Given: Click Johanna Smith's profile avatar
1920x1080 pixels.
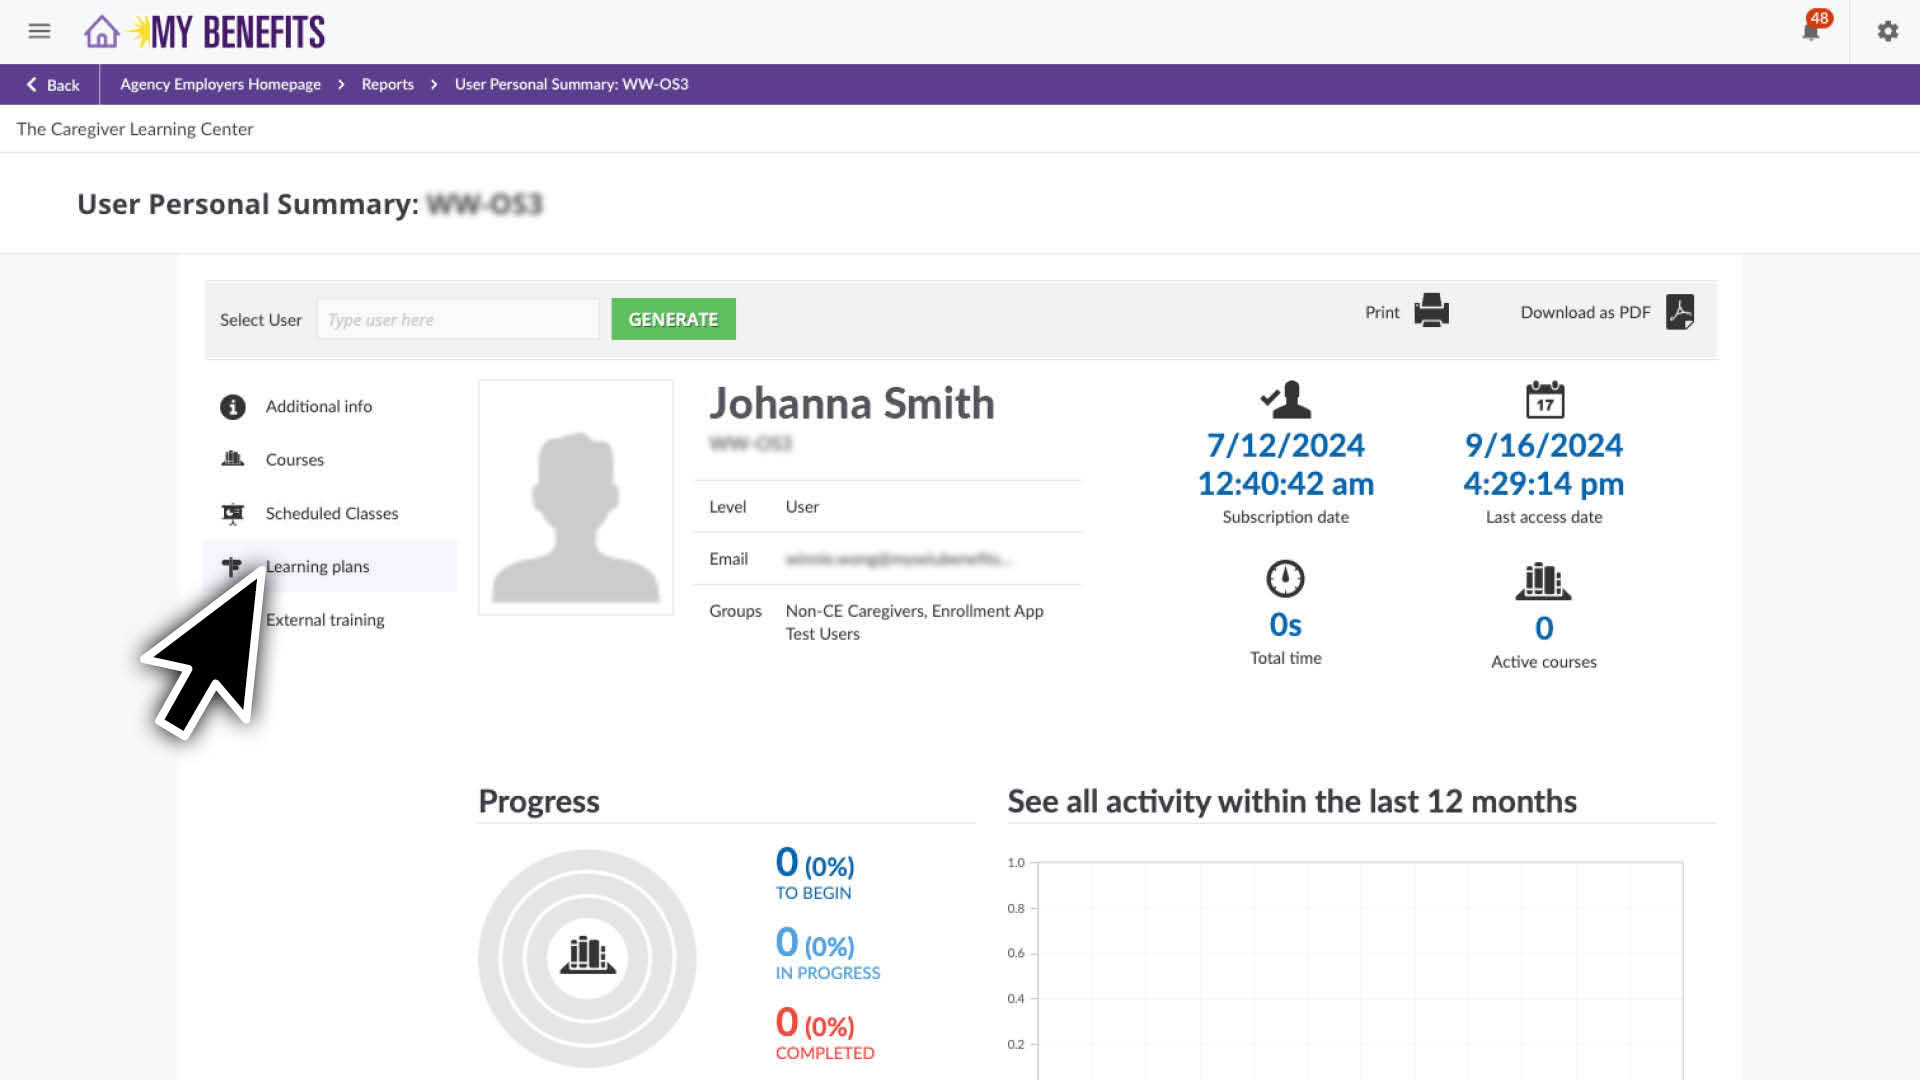Looking at the screenshot, I should (576, 498).
